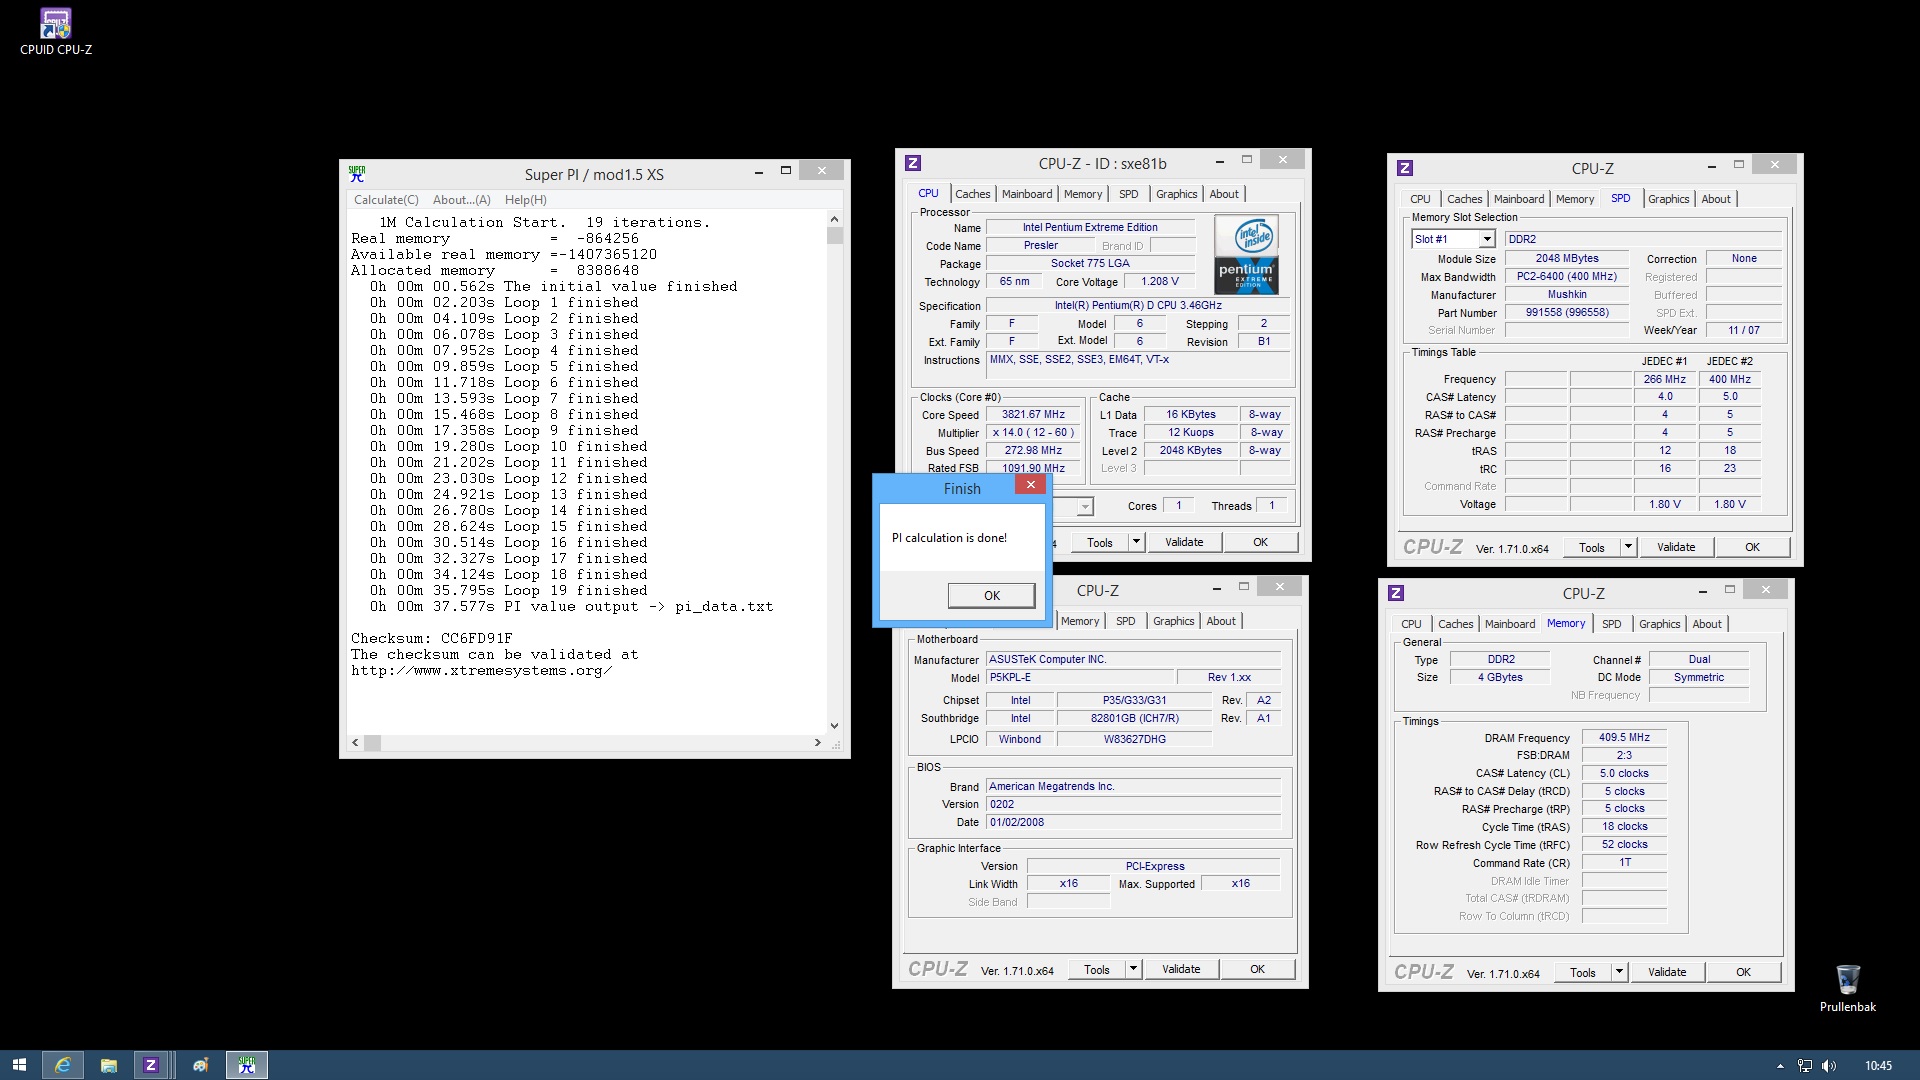
Task: Click Loop 19 finished line in Super PI
Action: pyautogui.click(x=509, y=590)
